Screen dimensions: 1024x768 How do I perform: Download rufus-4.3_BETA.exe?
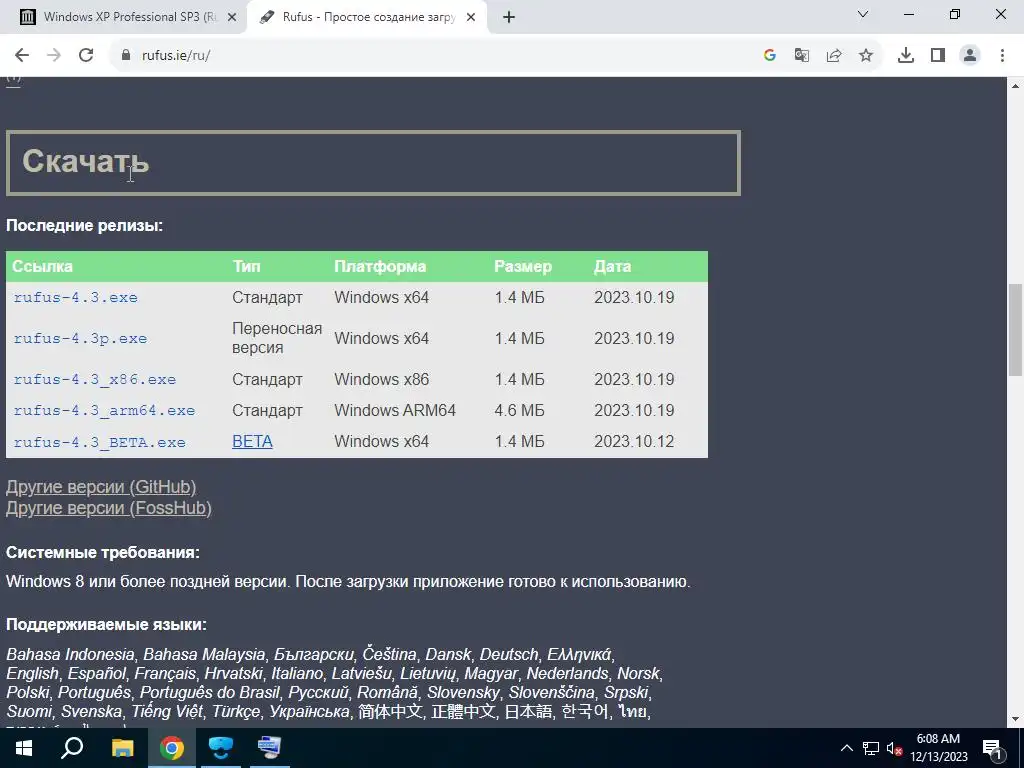click(x=99, y=441)
